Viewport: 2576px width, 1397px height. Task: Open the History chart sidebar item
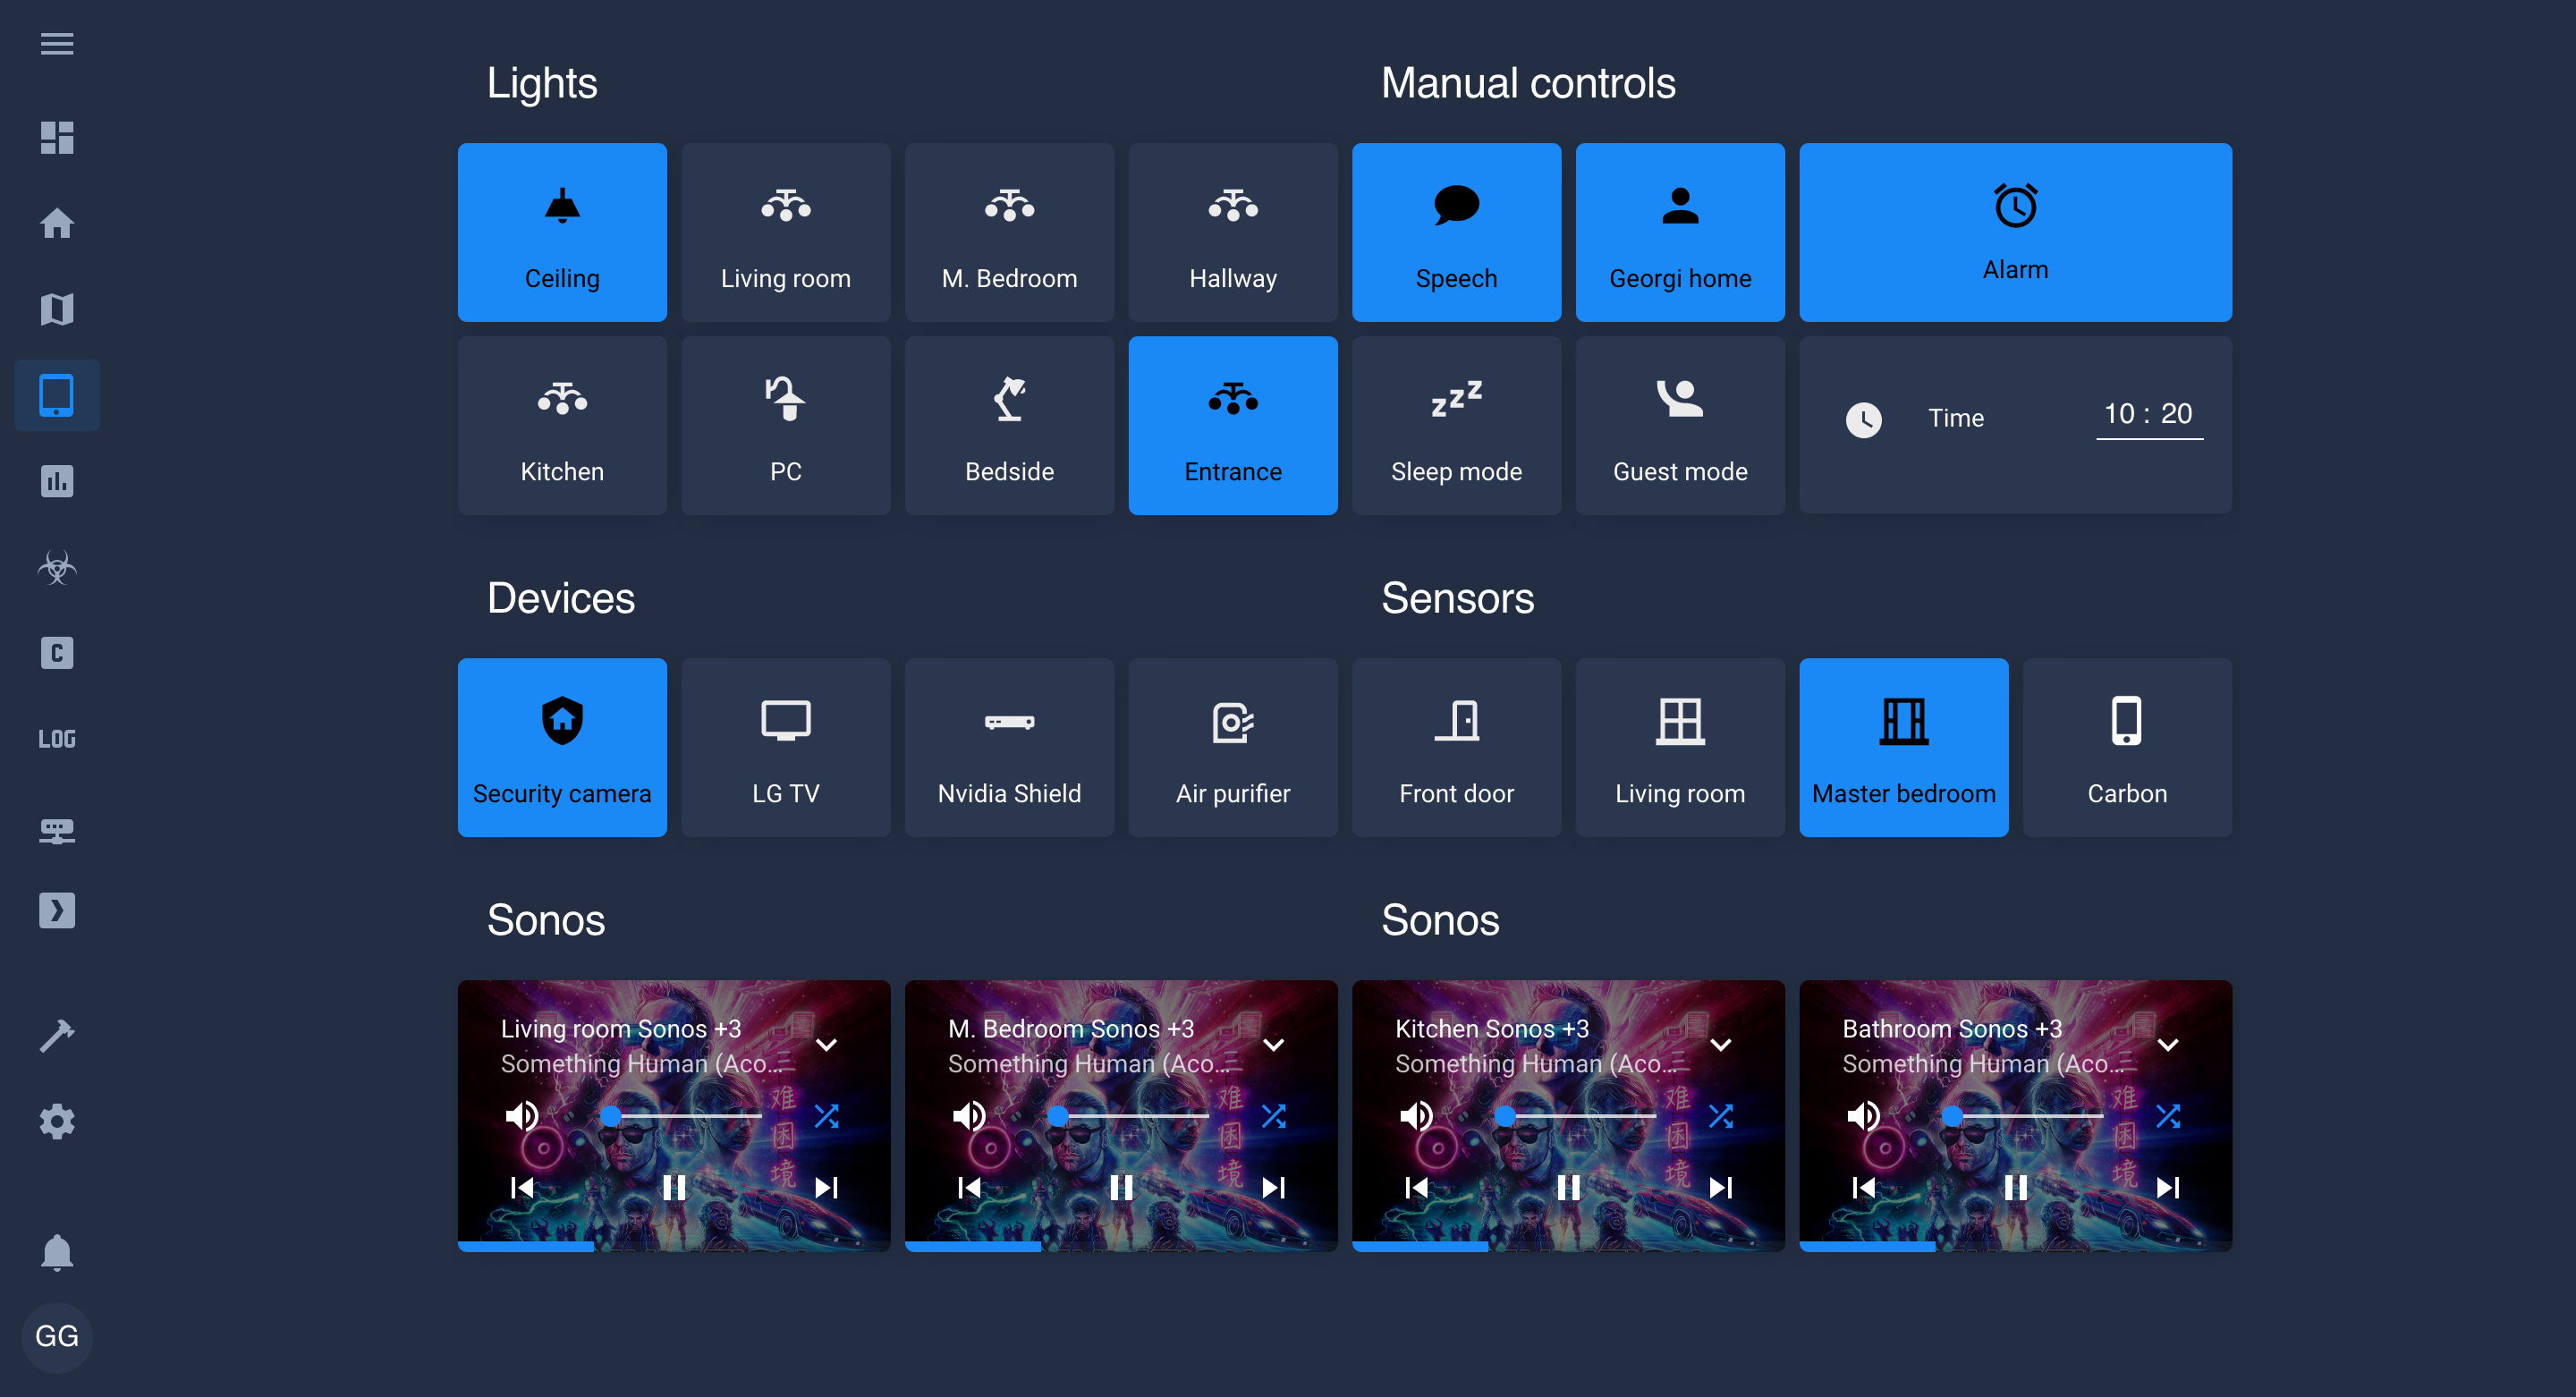(57, 481)
